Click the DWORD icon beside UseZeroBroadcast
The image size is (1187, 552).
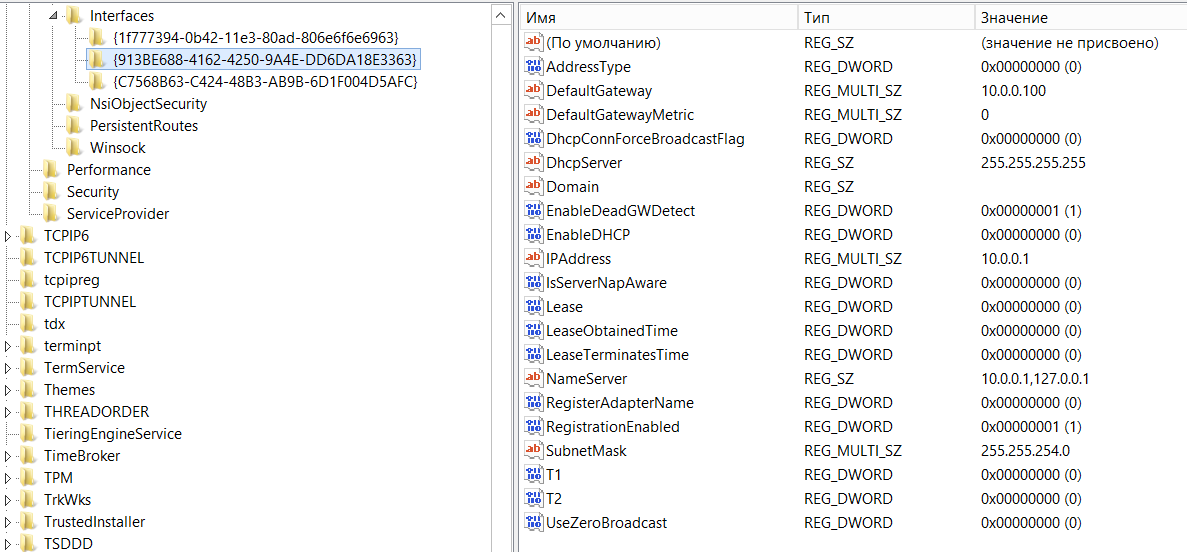tap(533, 523)
